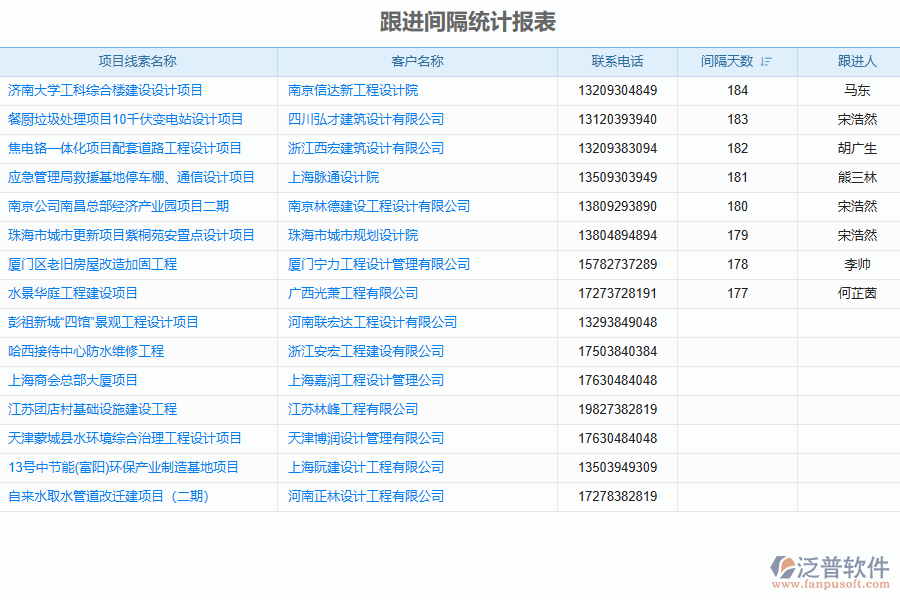This screenshot has height=600, width=900.
Task: Open 餐厨垃圾处理项目10千伏变电站设计项目 link
Action: pos(125,120)
